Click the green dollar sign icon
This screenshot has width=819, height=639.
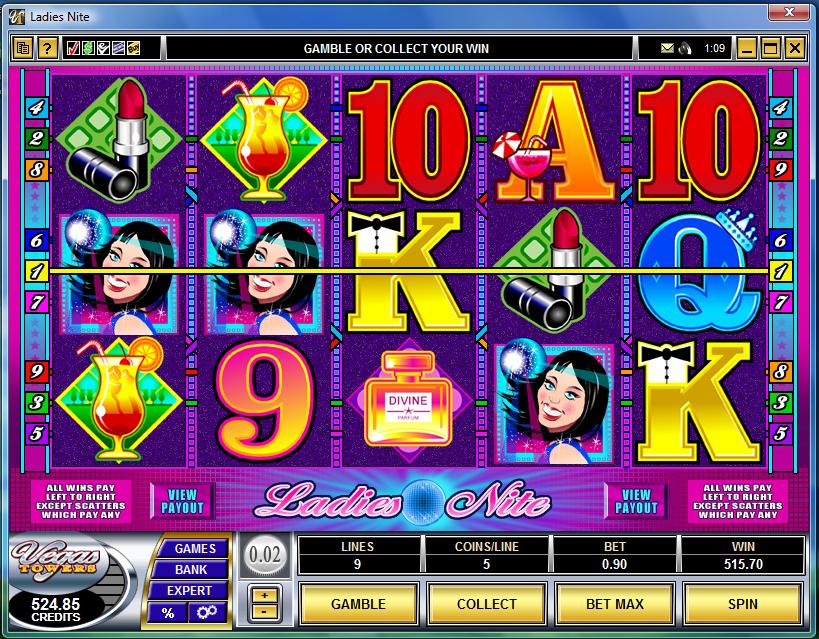88,49
